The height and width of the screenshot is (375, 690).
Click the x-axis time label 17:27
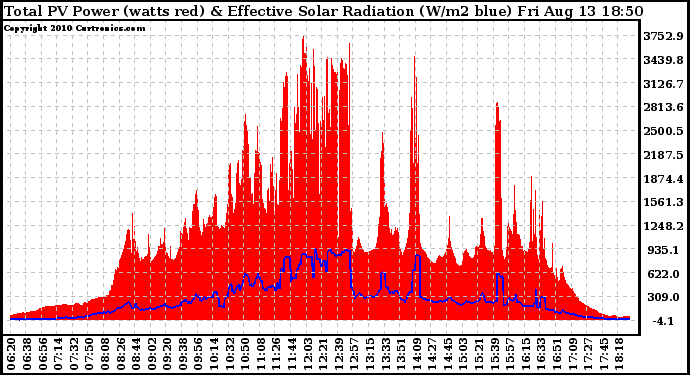click(x=589, y=354)
